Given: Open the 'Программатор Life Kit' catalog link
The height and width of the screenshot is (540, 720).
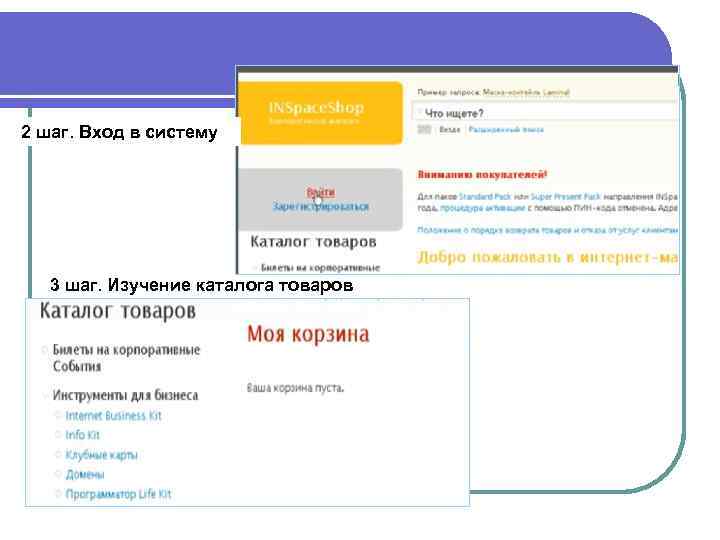Looking at the screenshot, I should click(118, 494).
